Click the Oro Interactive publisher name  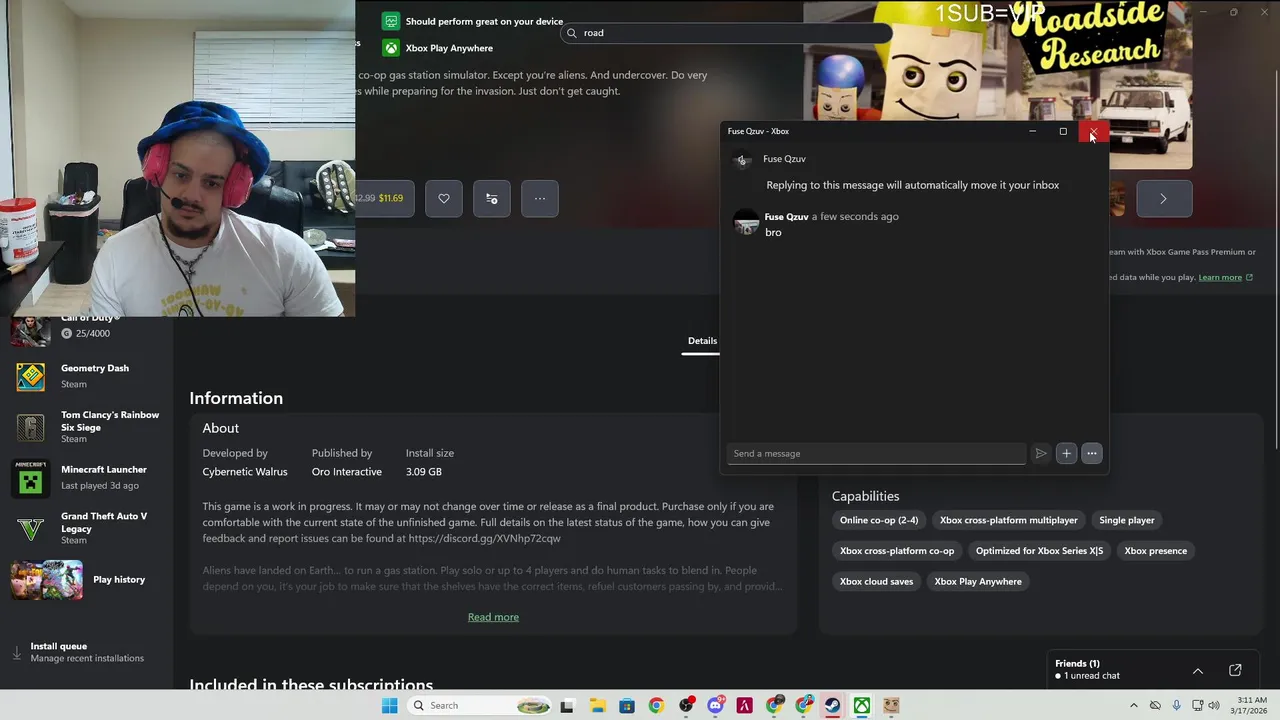point(347,472)
